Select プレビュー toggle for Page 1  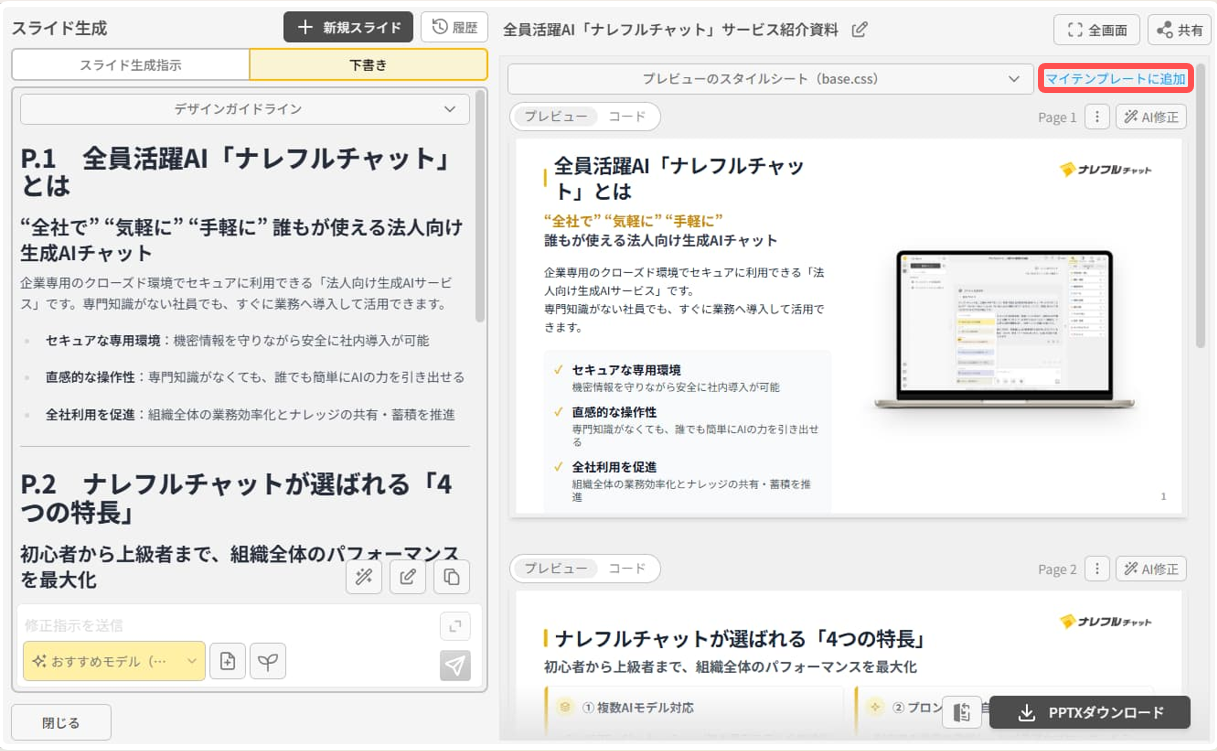click(556, 117)
